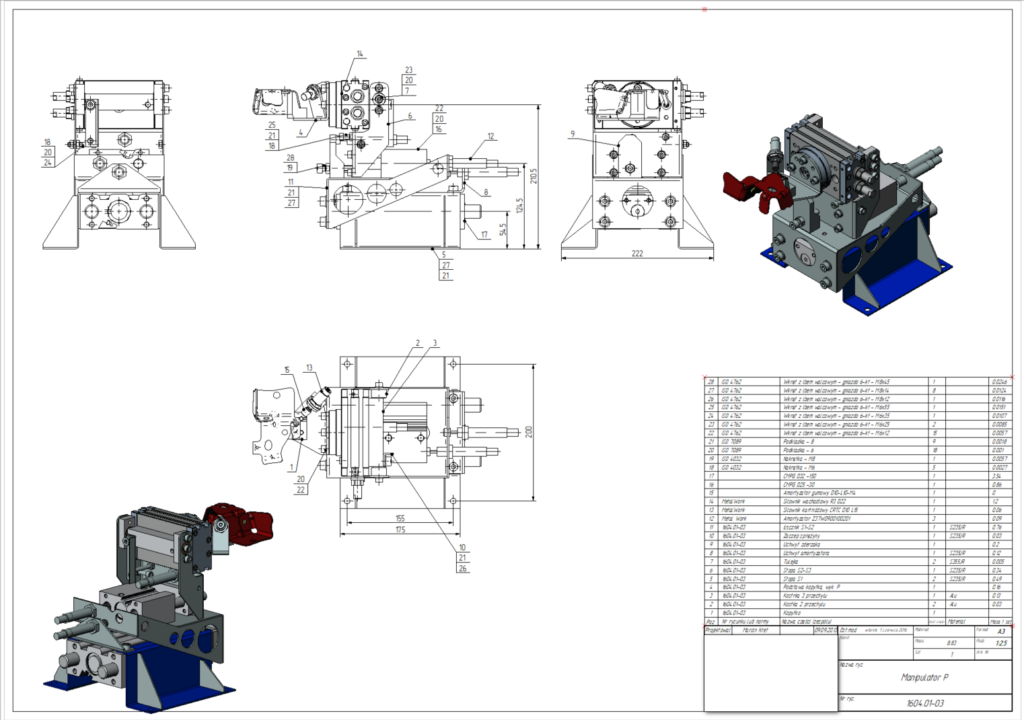Image resolution: width=1024 pixels, height=720 pixels.
Task: Click balloon number 12
Action: pos(491,136)
